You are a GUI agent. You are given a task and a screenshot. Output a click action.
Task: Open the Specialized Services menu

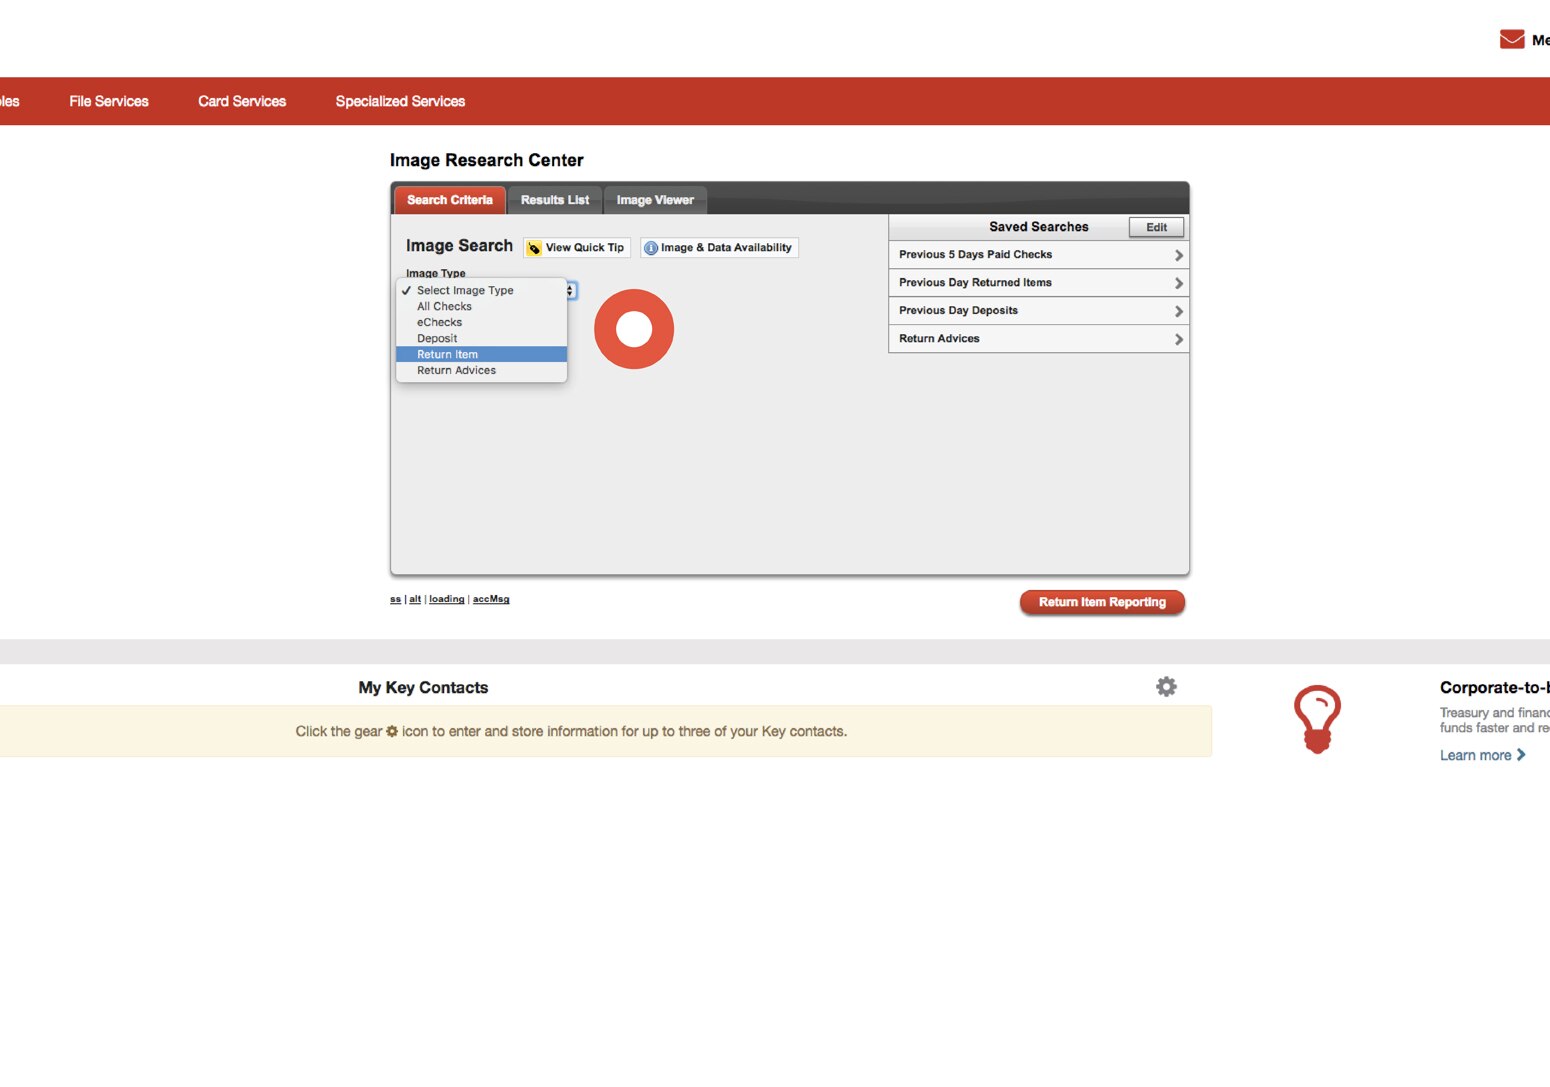pyautogui.click(x=400, y=101)
